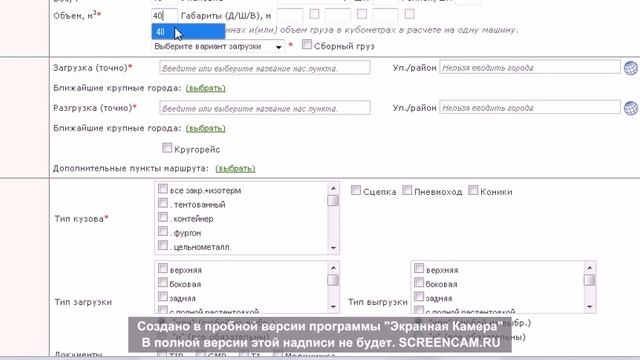Check 'боковая' in unloading type list

tap(419, 282)
